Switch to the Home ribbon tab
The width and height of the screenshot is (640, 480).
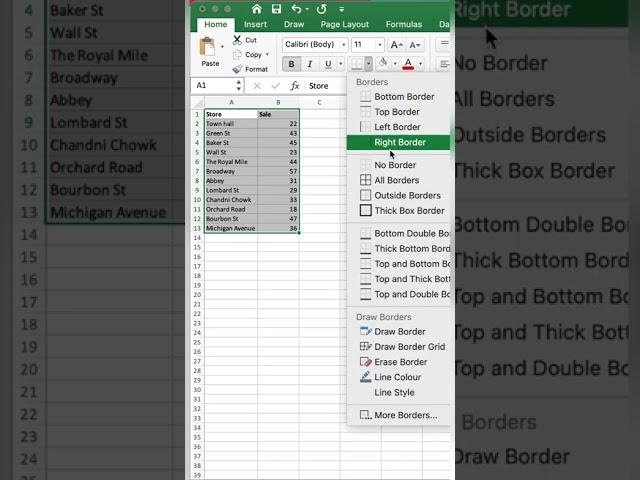tap(216, 24)
